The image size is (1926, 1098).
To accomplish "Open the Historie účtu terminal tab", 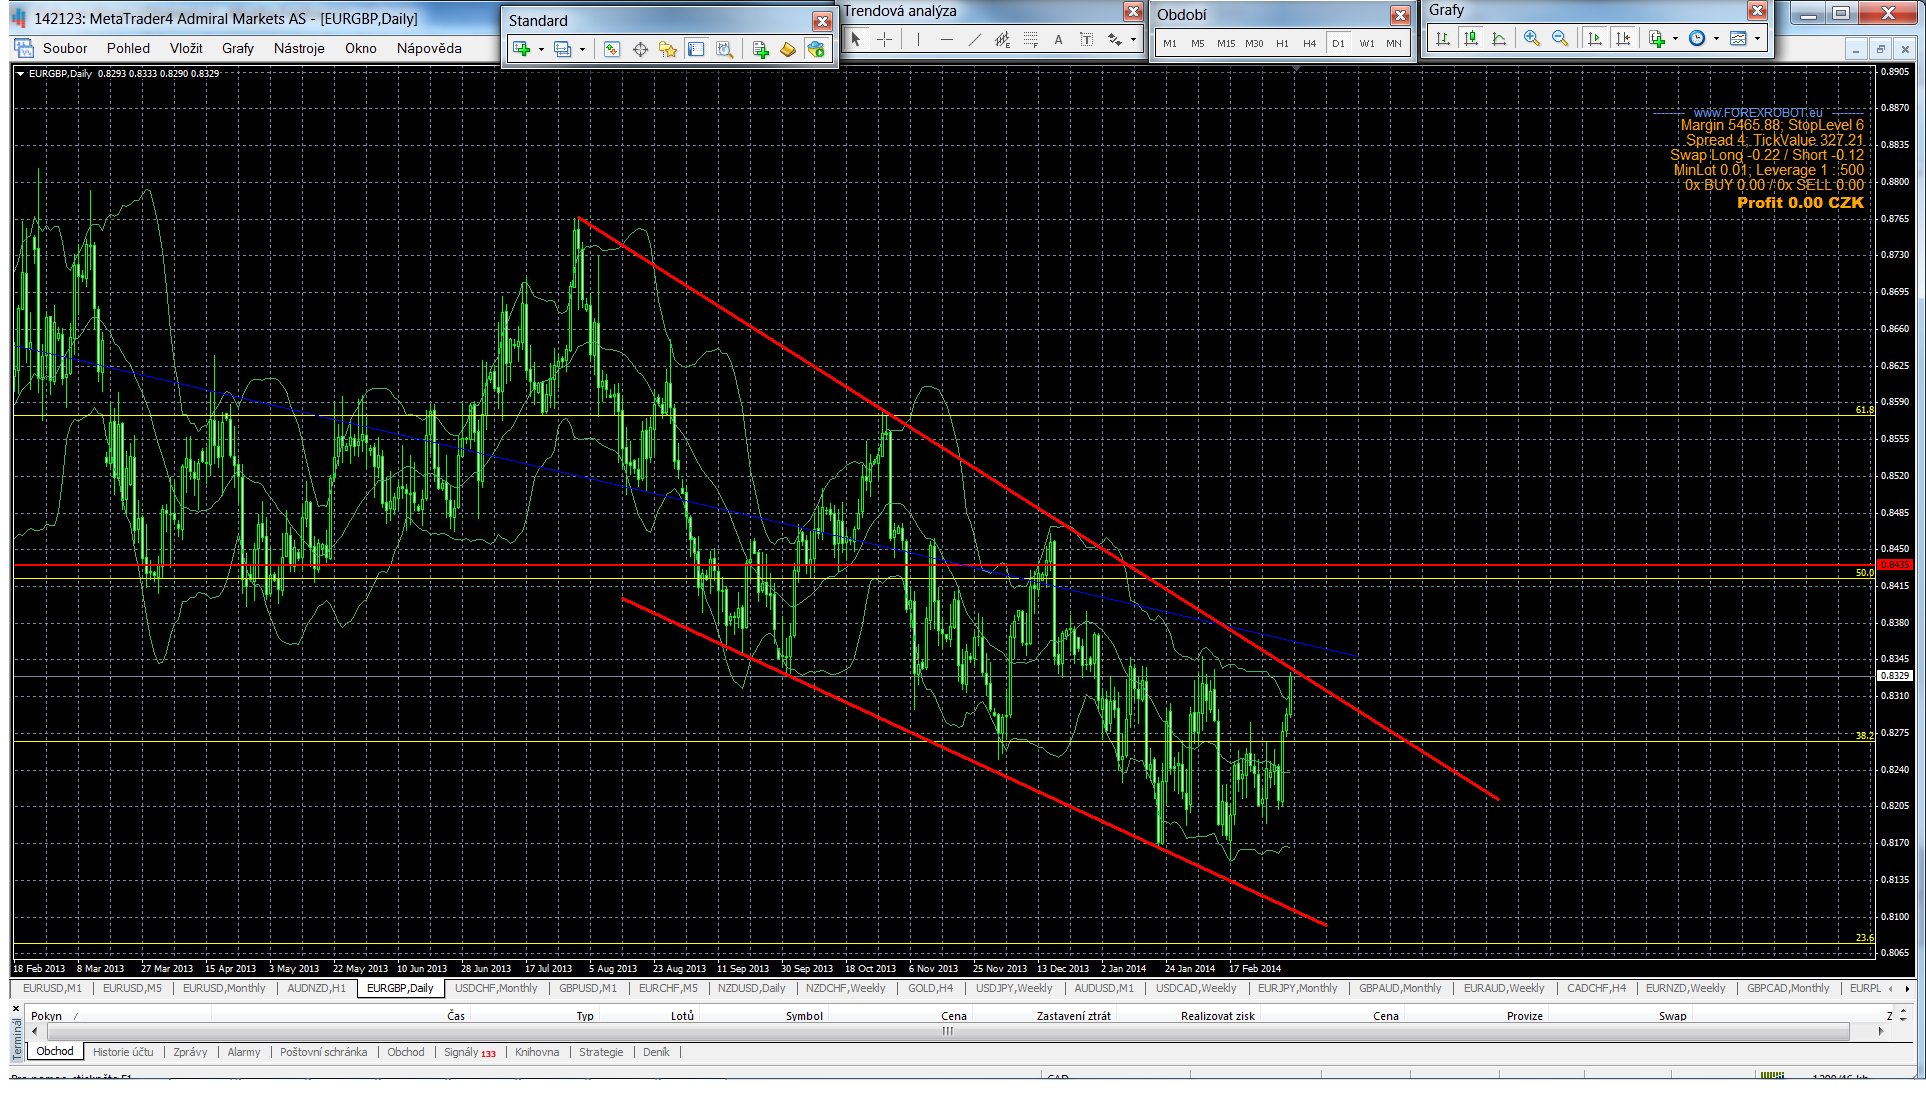I will click(x=123, y=1052).
